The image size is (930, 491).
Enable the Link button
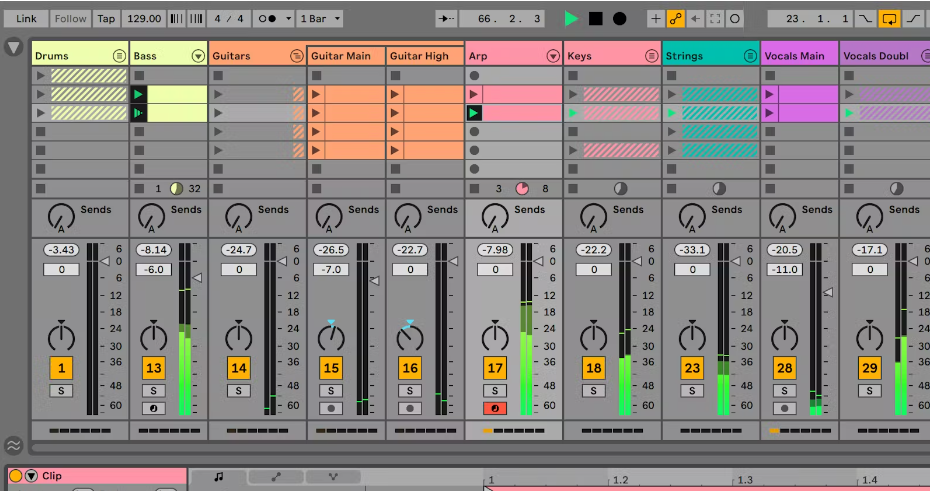point(26,19)
